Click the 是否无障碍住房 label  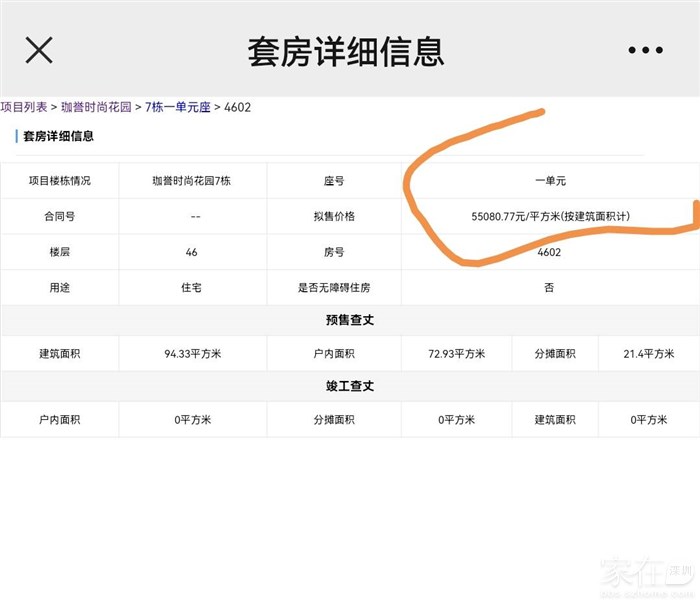pyautogui.click(x=334, y=287)
